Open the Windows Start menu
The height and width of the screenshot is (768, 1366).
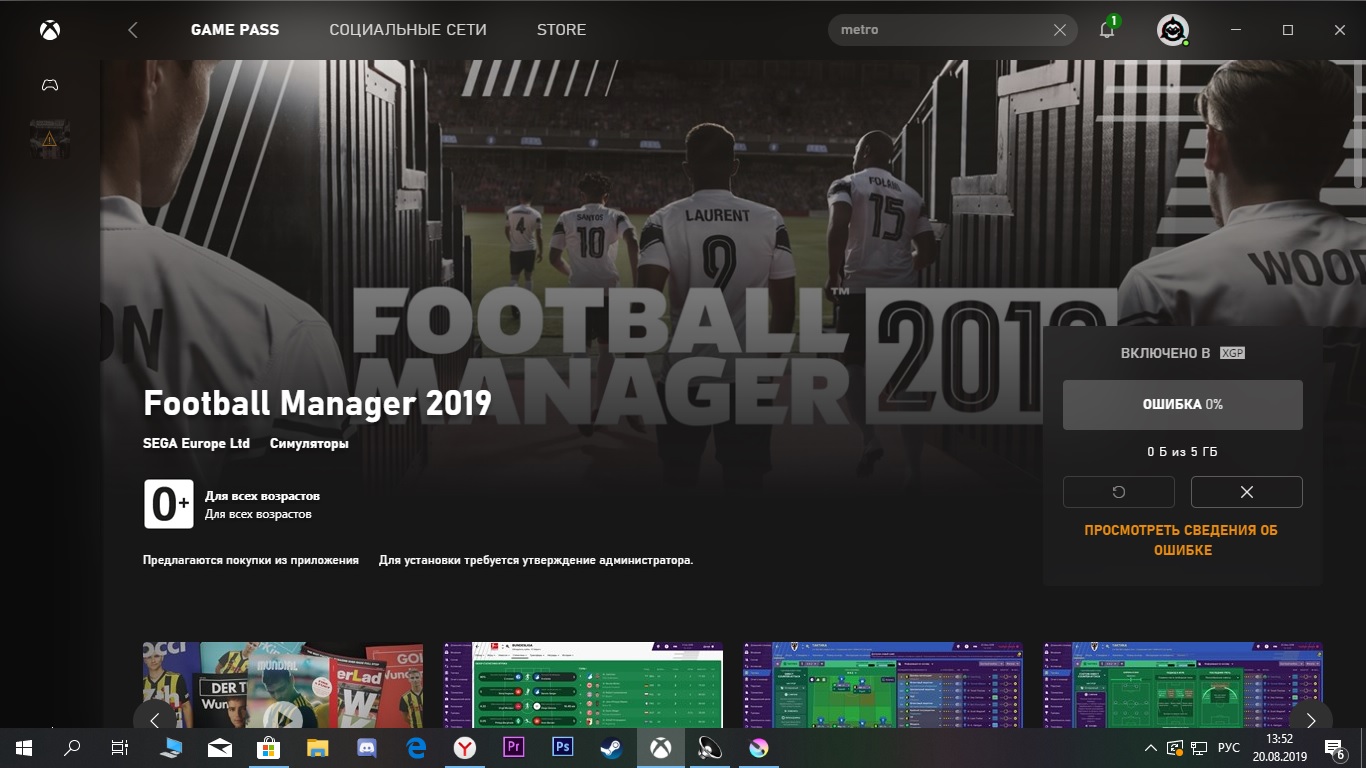(x=24, y=748)
